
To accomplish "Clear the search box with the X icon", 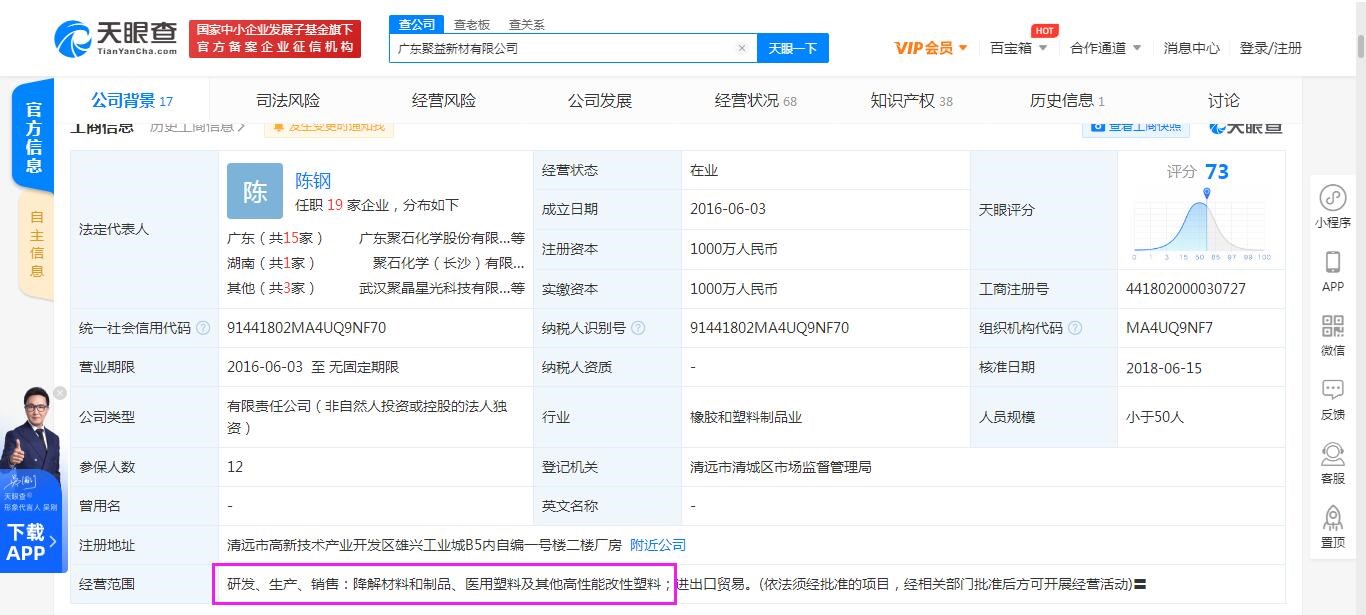I will [x=742, y=48].
